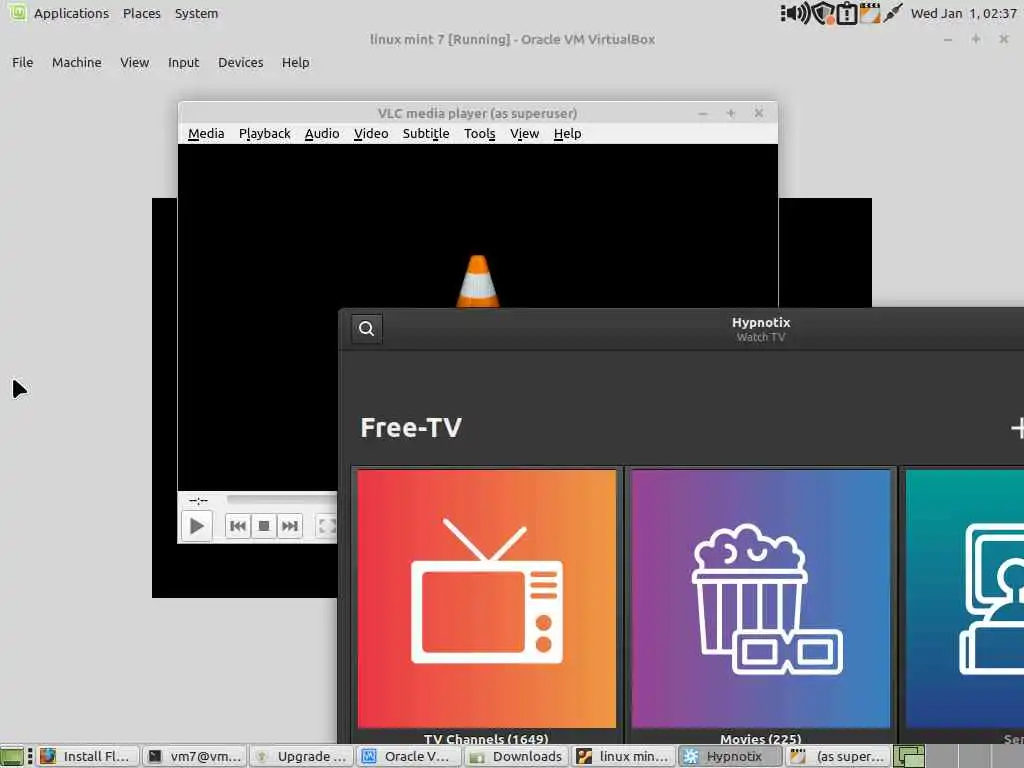Open VLC Audio menu

point(322,133)
